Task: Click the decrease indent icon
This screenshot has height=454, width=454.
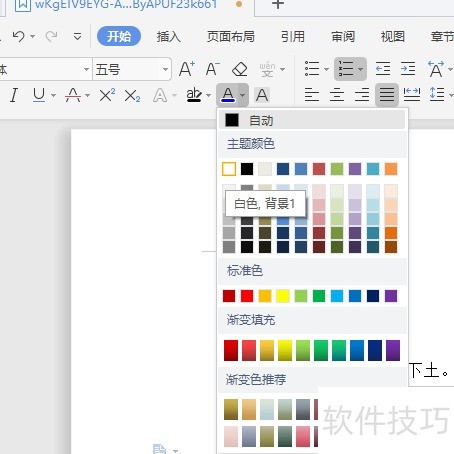Action: (383, 69)
